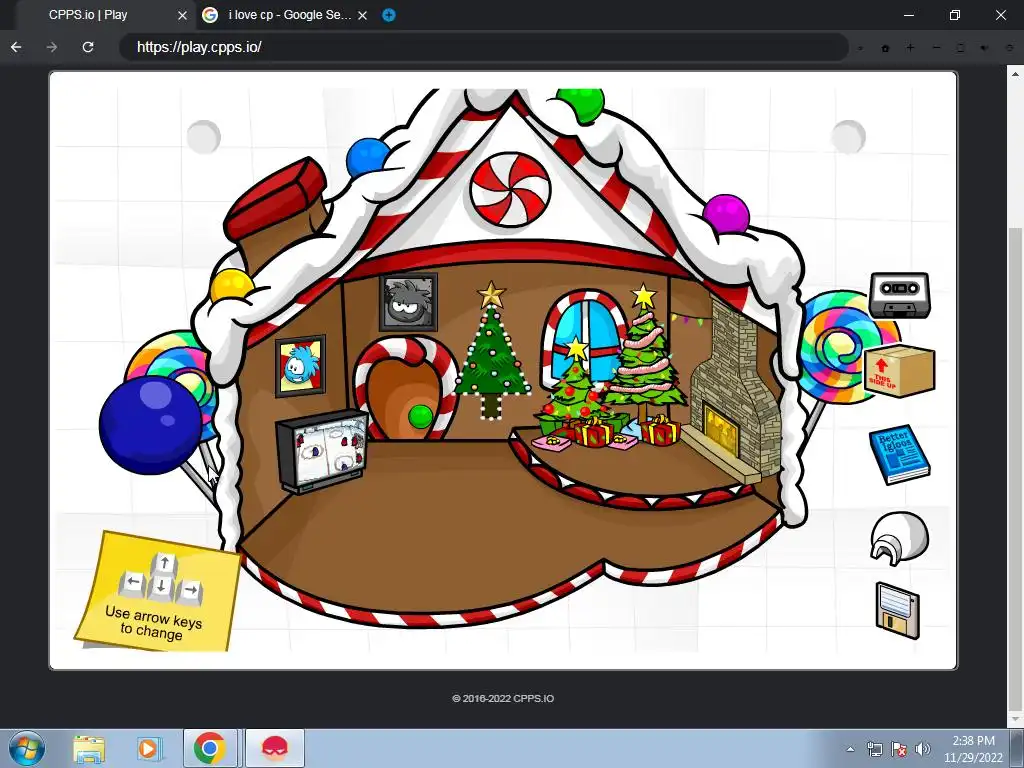
Task: Open Windows Explorer from taskbar
Action: 89,749
